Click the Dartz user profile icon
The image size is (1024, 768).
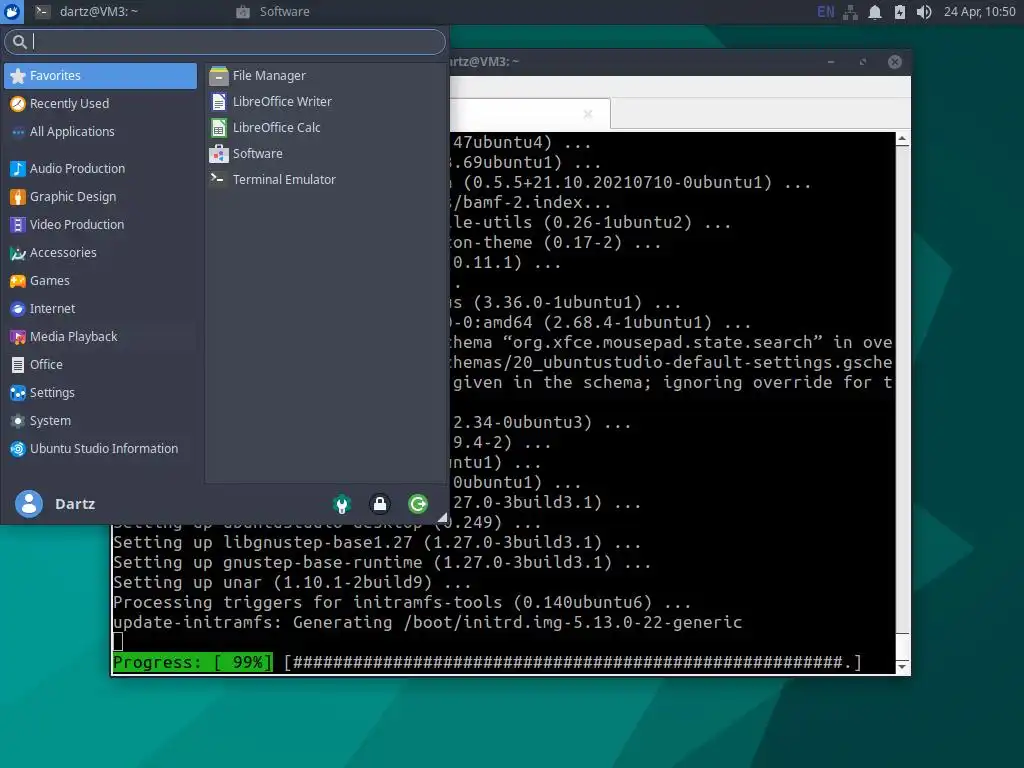(29, 504)
